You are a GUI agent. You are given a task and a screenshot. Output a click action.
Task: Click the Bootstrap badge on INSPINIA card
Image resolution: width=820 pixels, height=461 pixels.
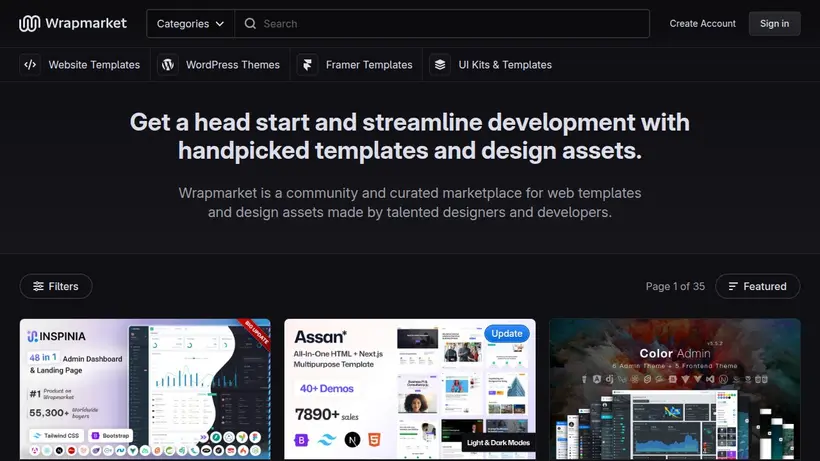coord(110,435)
